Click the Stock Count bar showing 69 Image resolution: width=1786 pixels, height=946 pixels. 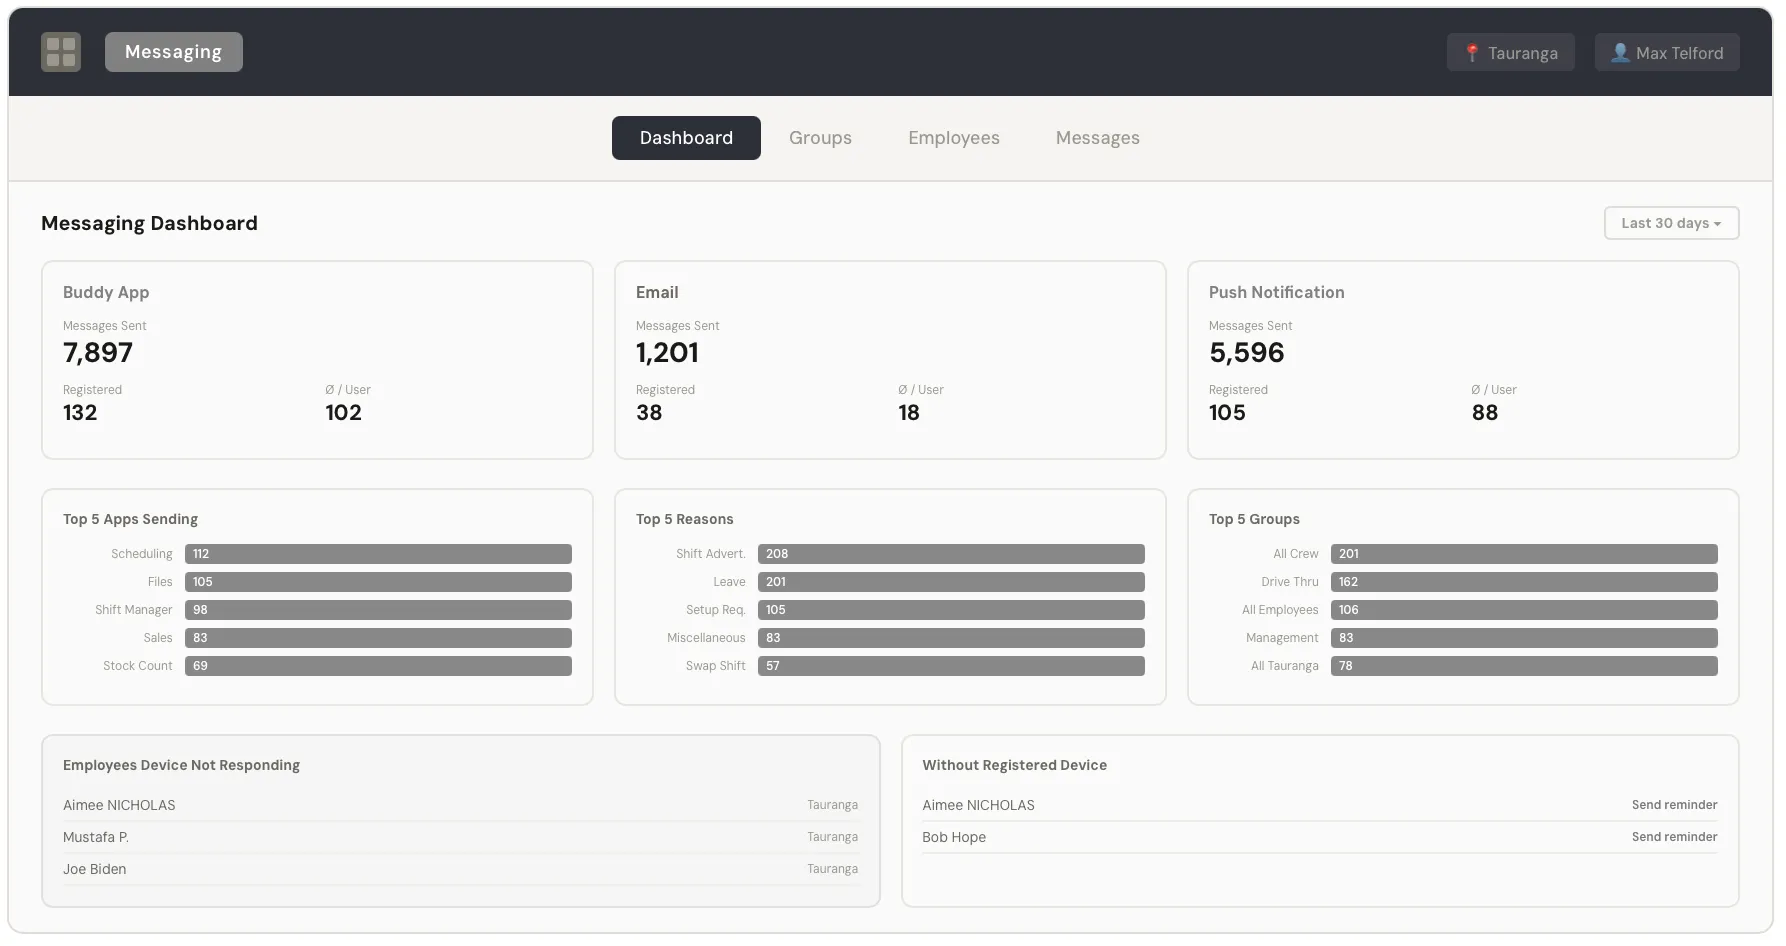click(x=378, y=666)
